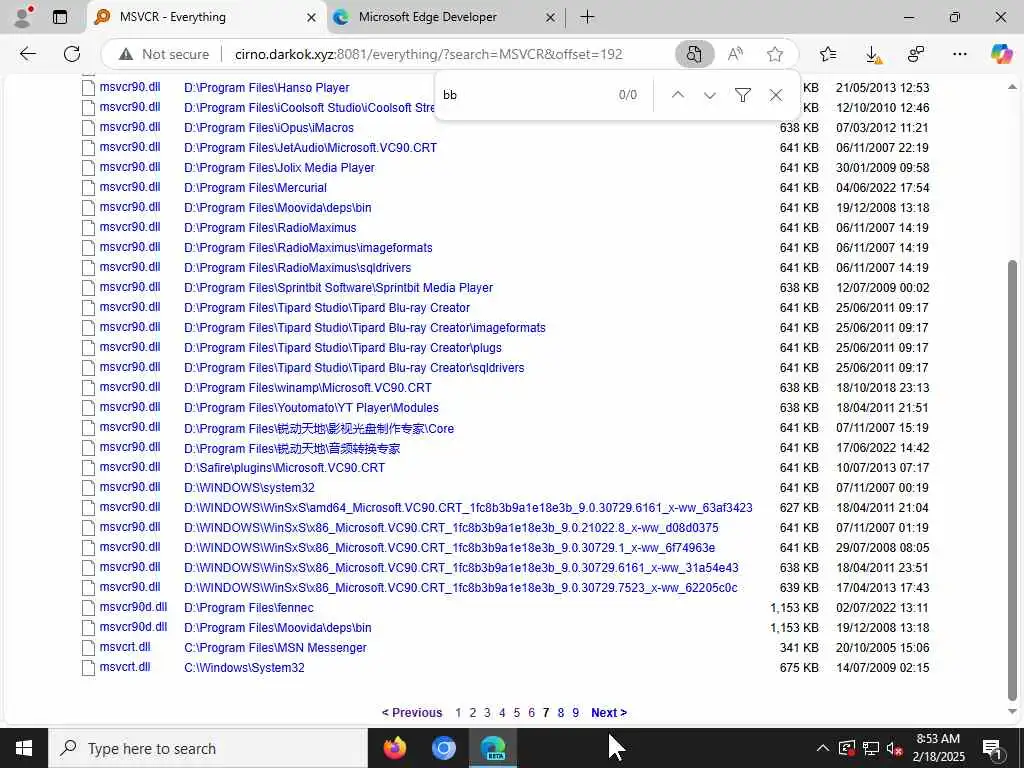Screen dimensions: 1024x768
Task: Click the Read aloud icon
Action: pyautogui.click(x=735, y=54)
